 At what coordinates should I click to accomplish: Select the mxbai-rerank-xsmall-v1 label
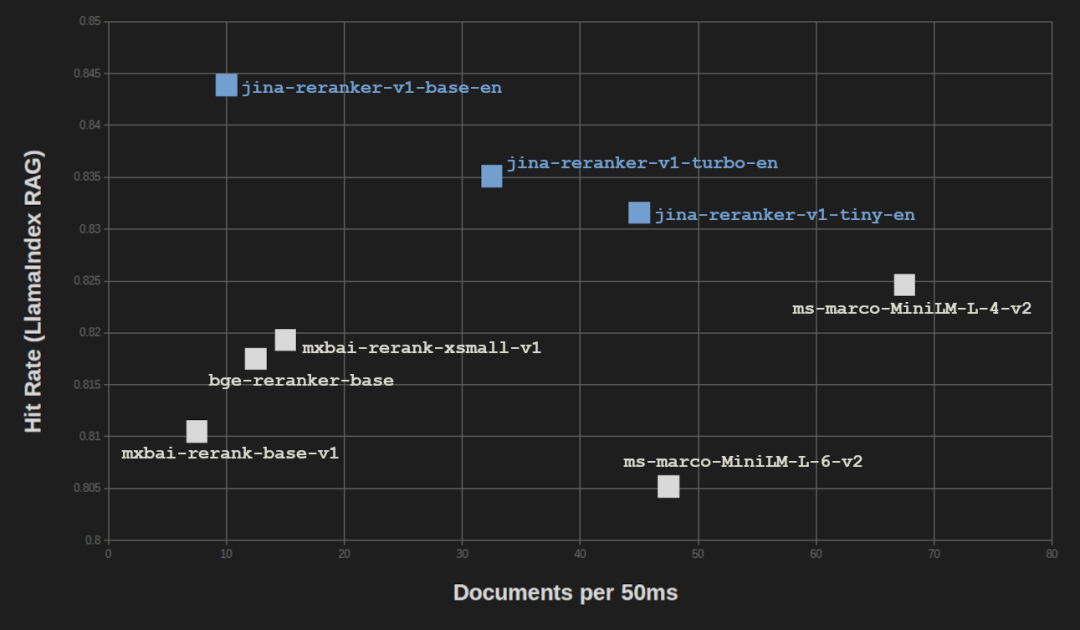click(x=422, y=348)
